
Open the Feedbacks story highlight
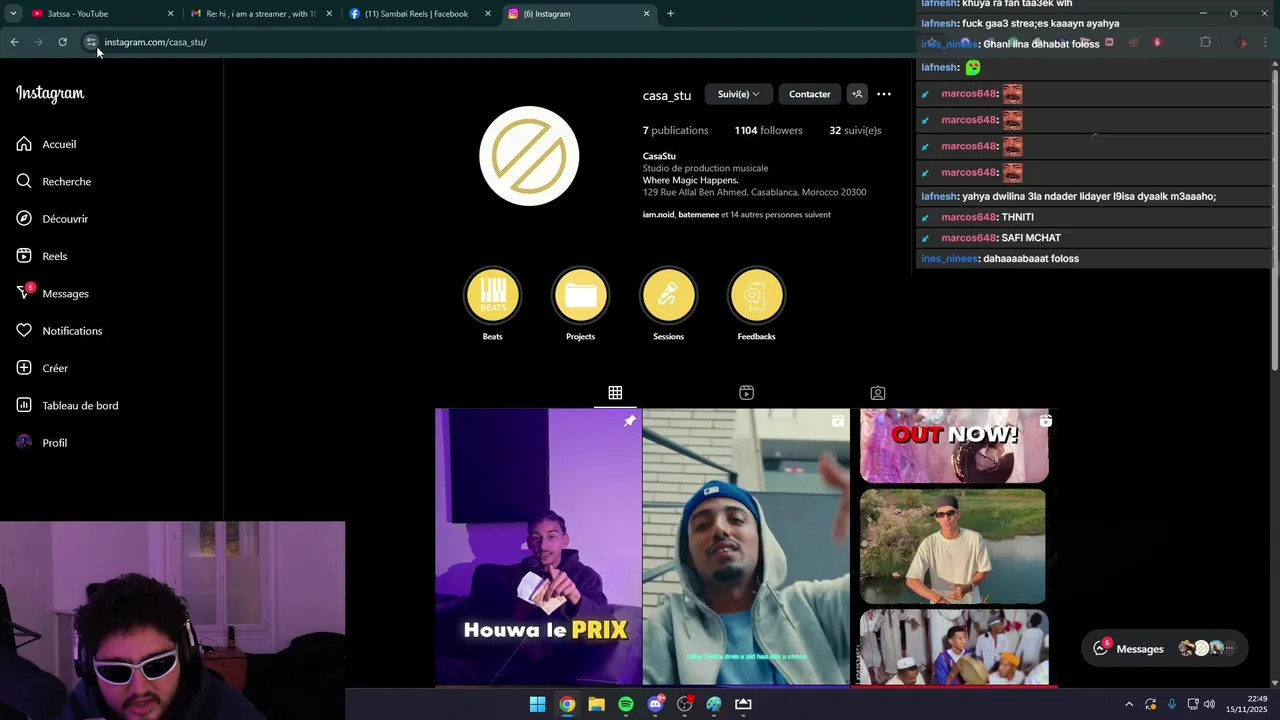point(757,296)
